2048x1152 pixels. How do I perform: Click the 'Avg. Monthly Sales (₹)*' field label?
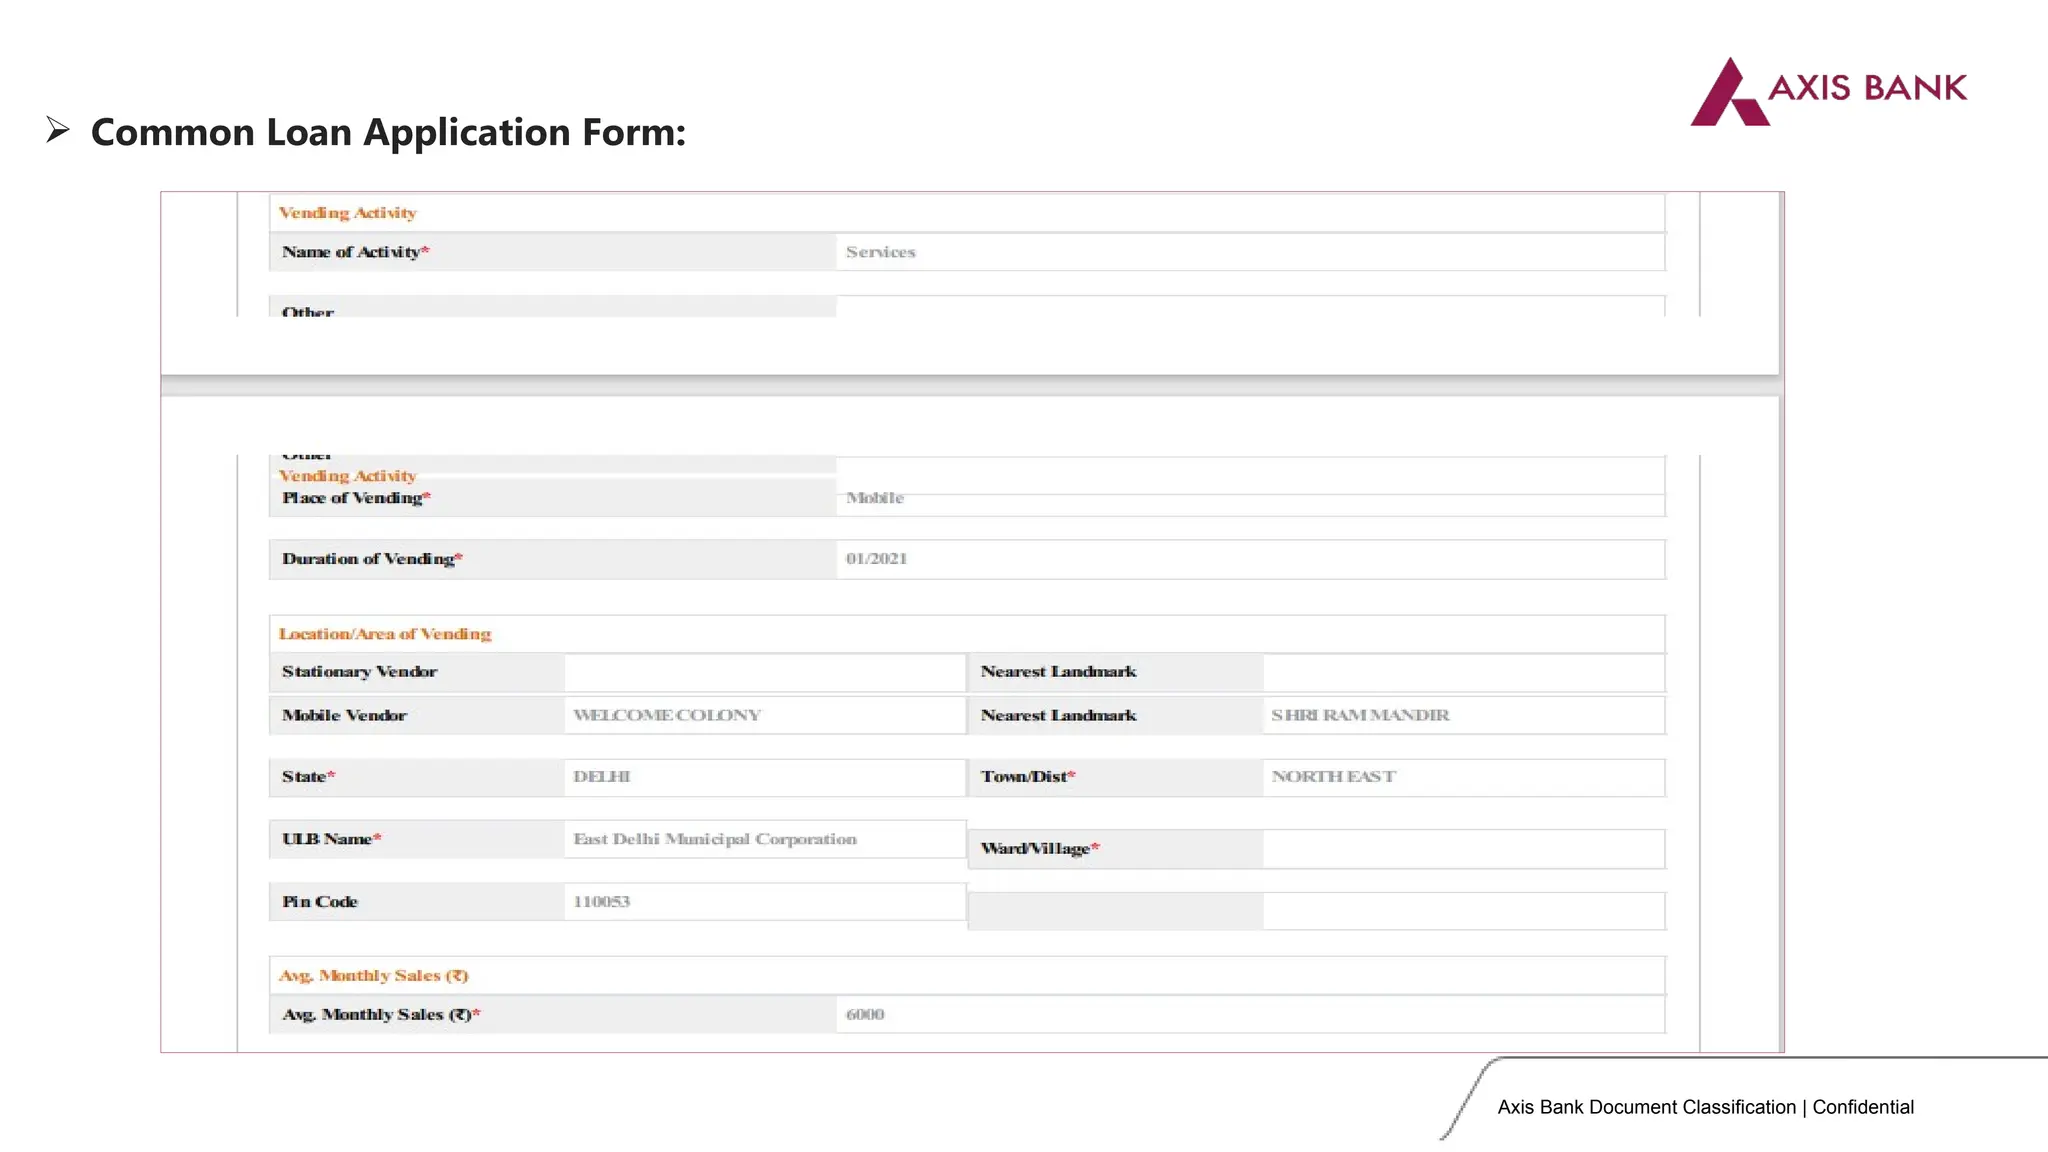coord(381,1014)
